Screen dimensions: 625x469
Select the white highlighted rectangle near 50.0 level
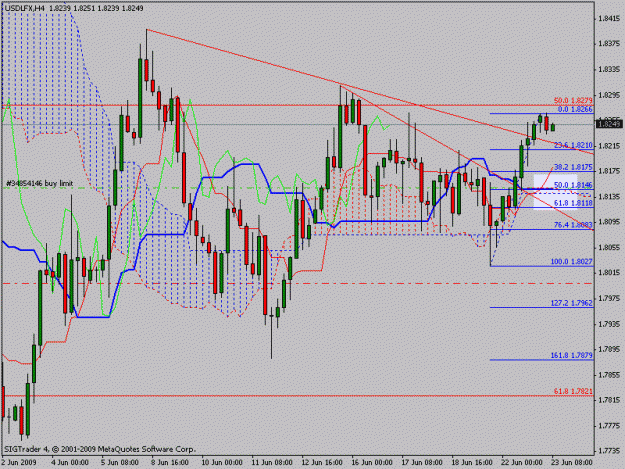click(555, 191)
